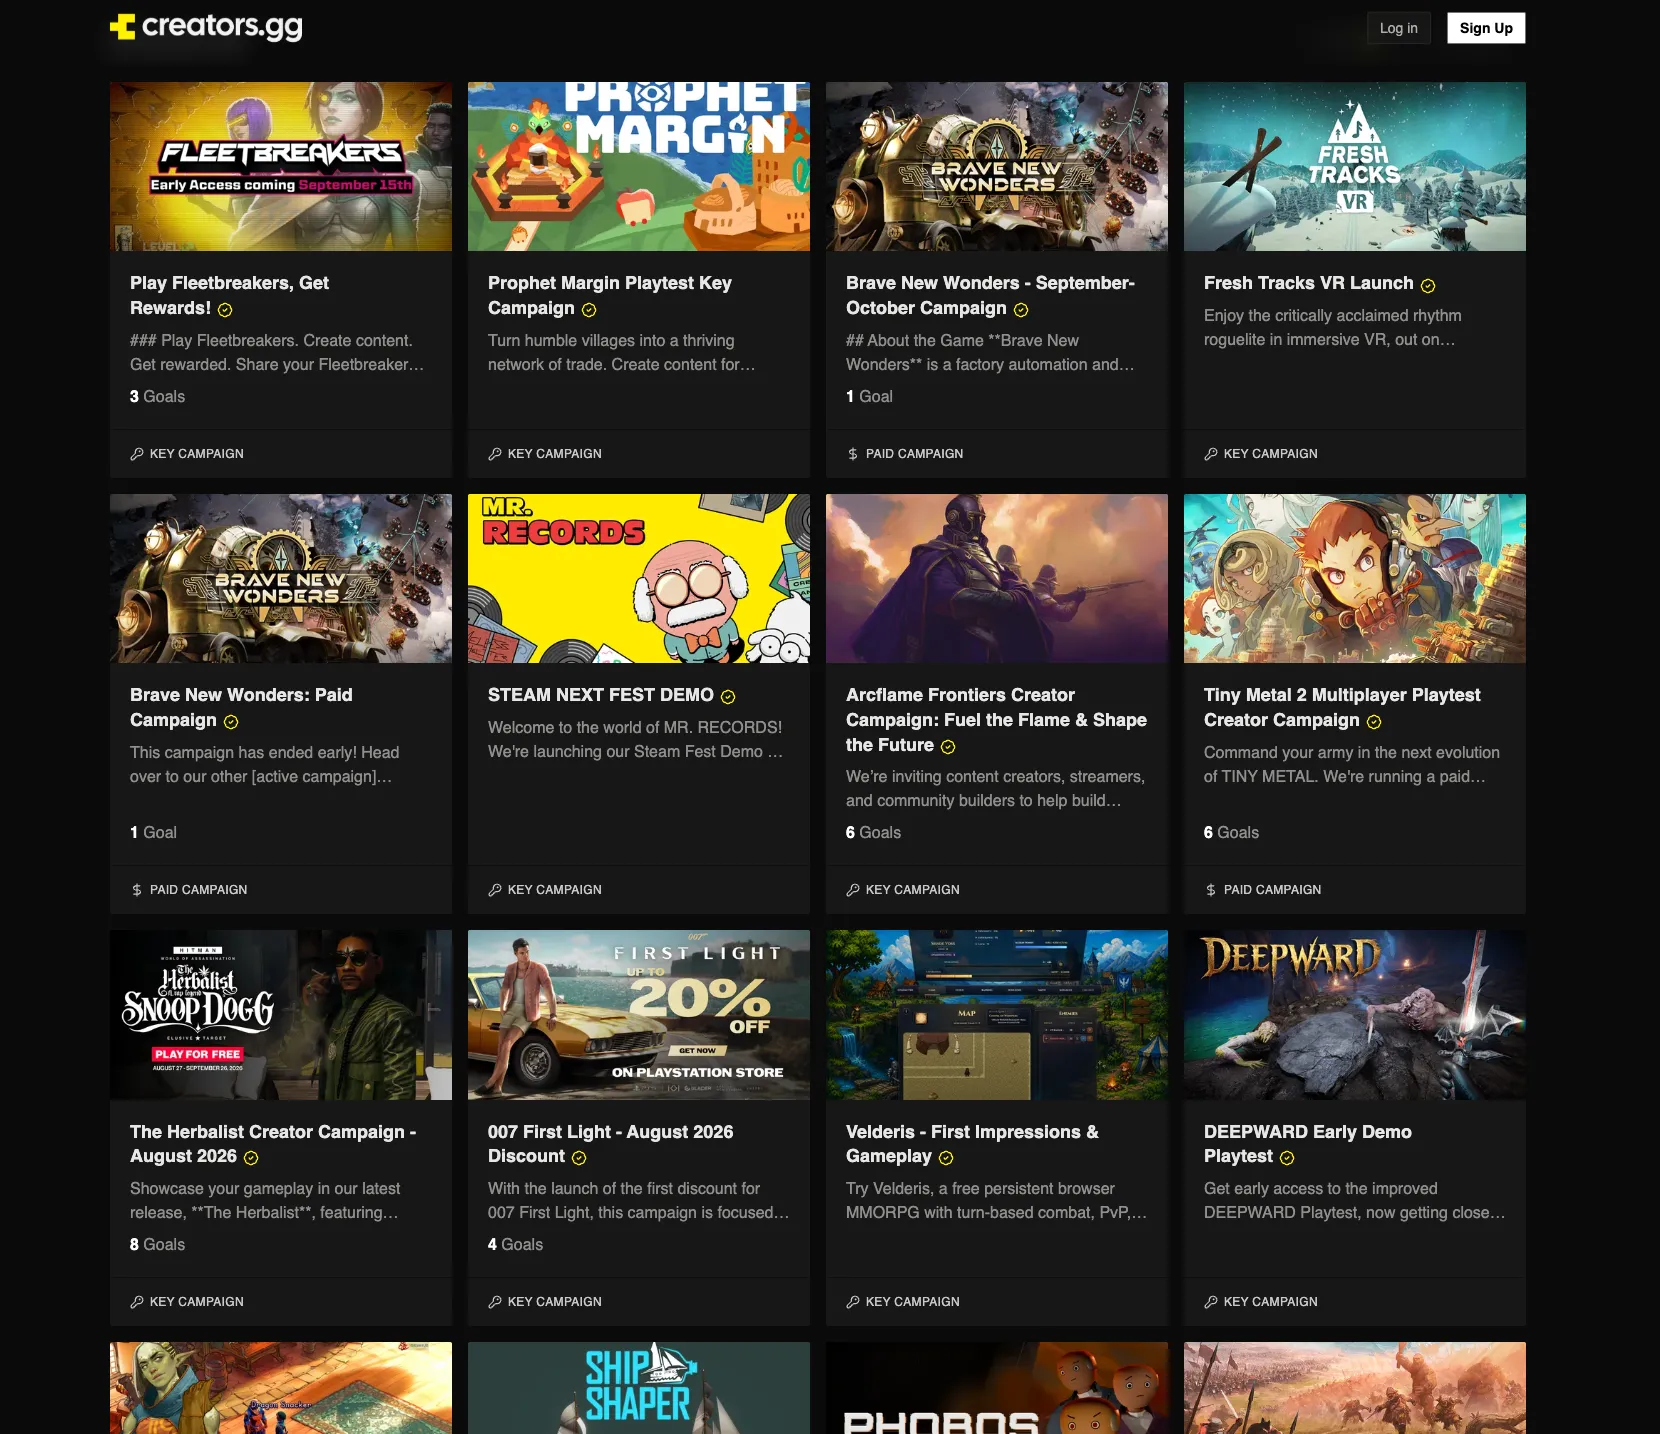Open Tiny Metal 2 Multiplayer Playtest title

(1342, 707)
